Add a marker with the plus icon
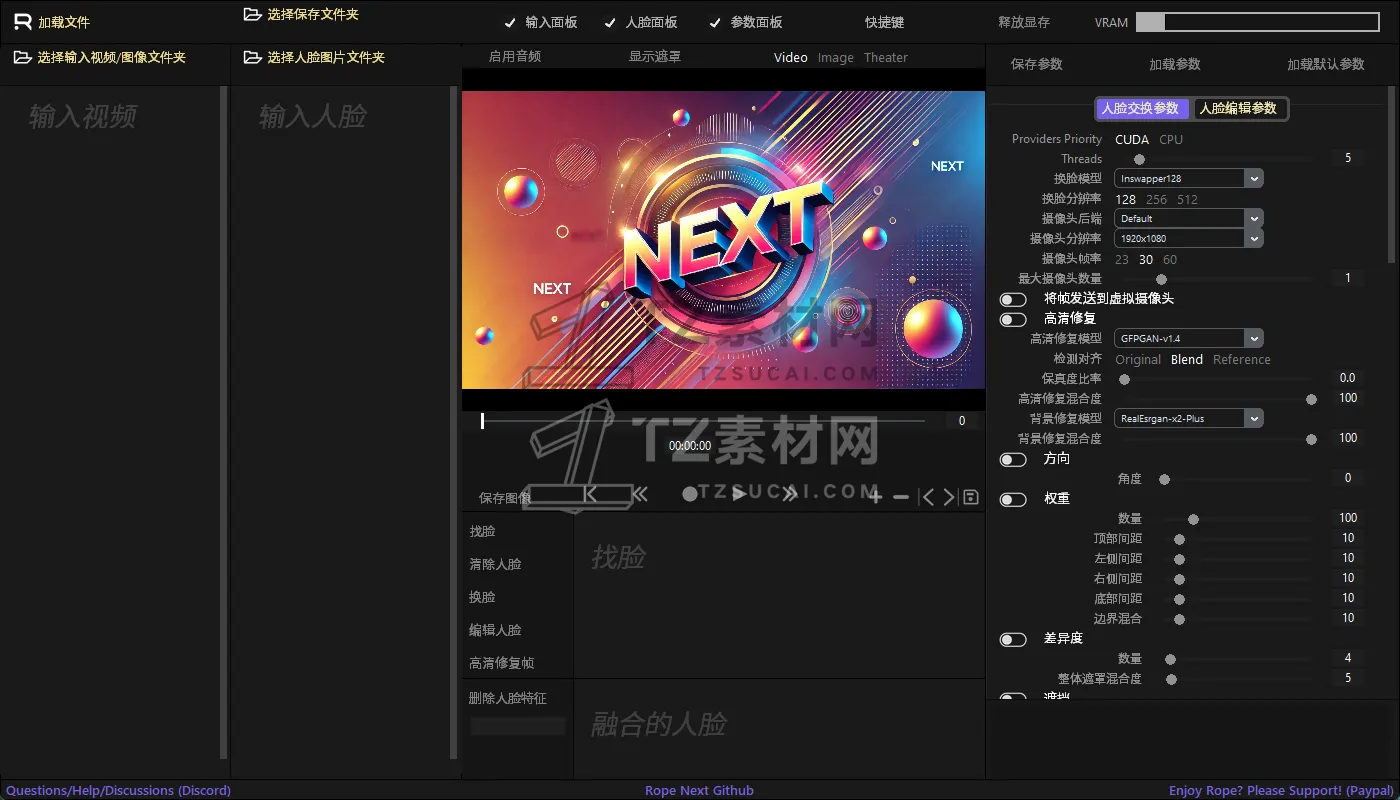This screenshot has height=800, width=1400. click(x=875, y=496)
